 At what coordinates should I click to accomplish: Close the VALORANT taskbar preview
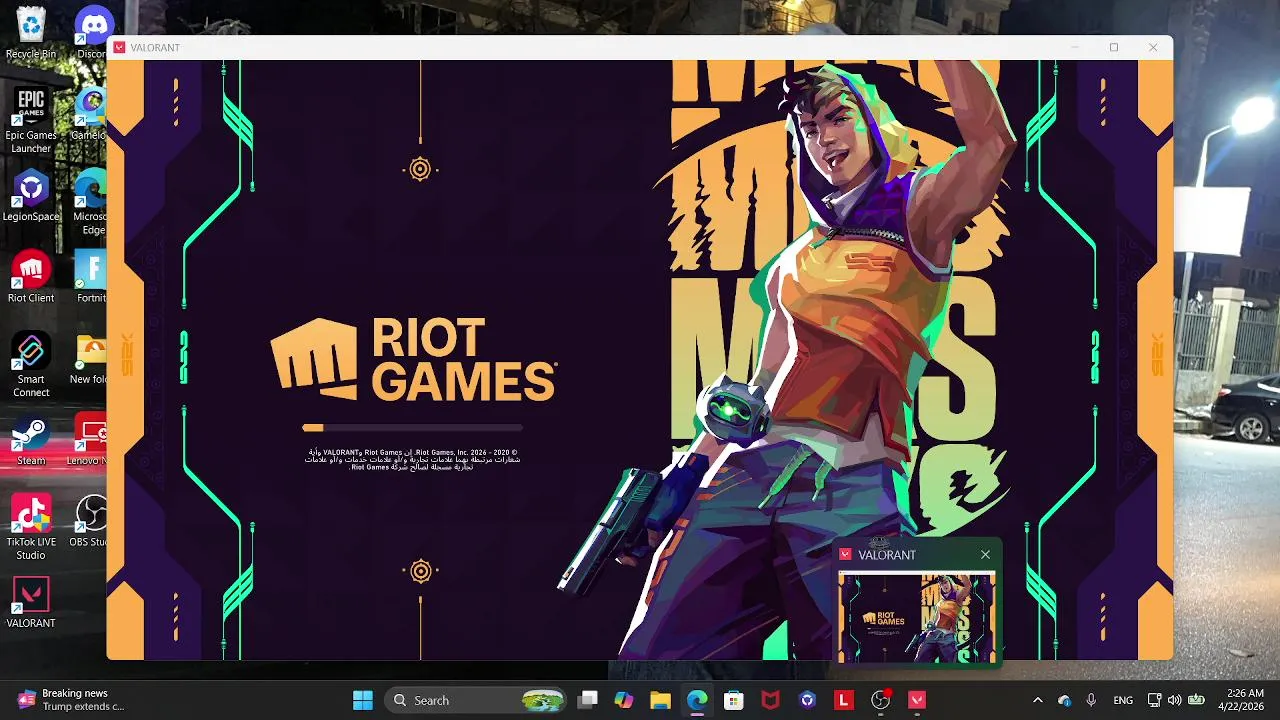985,554
